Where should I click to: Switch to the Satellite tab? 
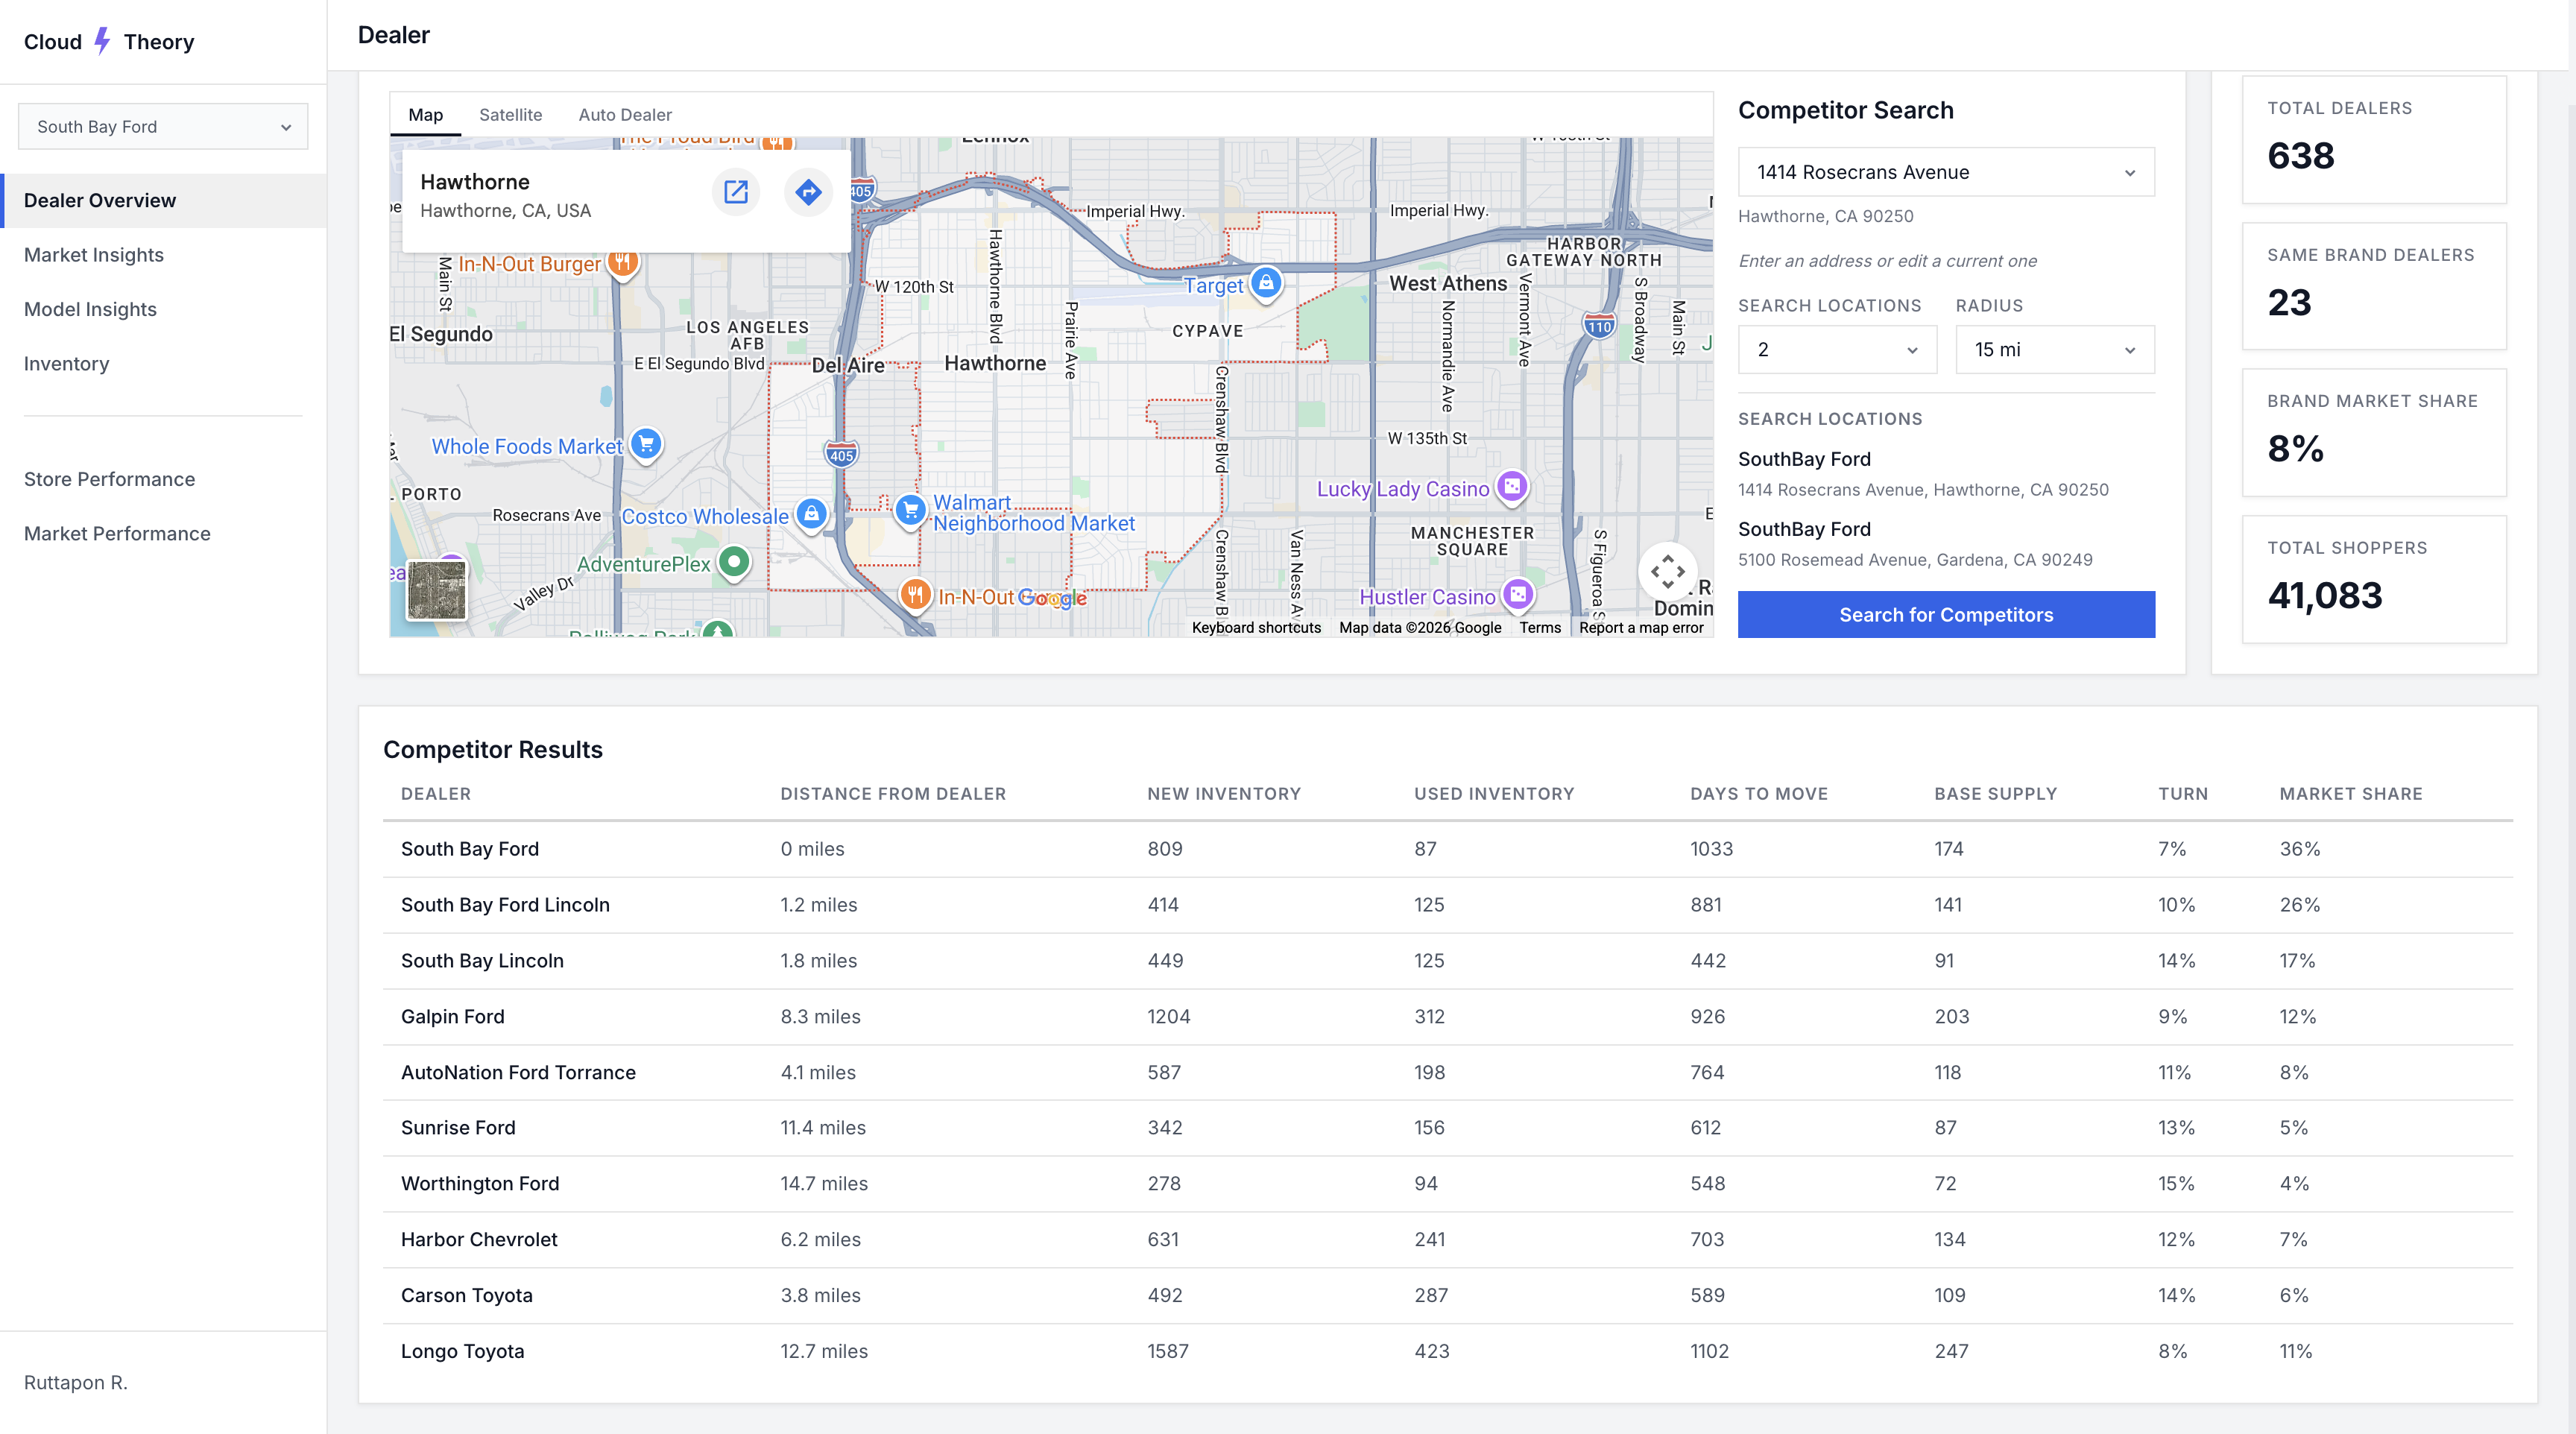coord(510,115)
